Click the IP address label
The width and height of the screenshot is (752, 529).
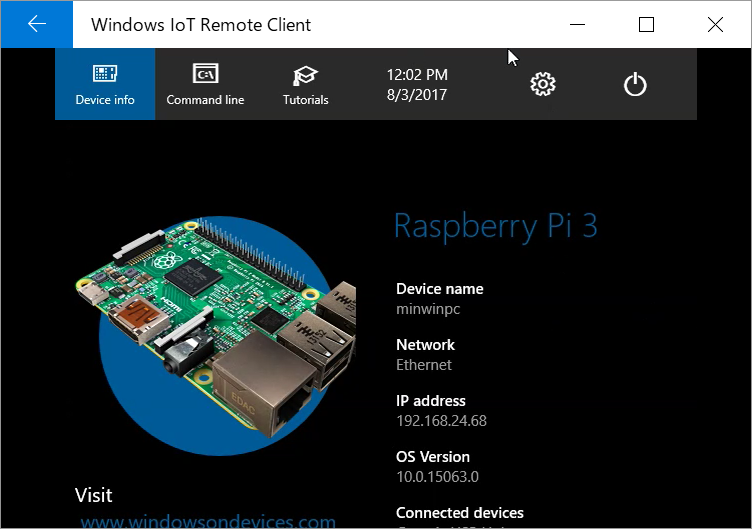(x=431, y=400)
